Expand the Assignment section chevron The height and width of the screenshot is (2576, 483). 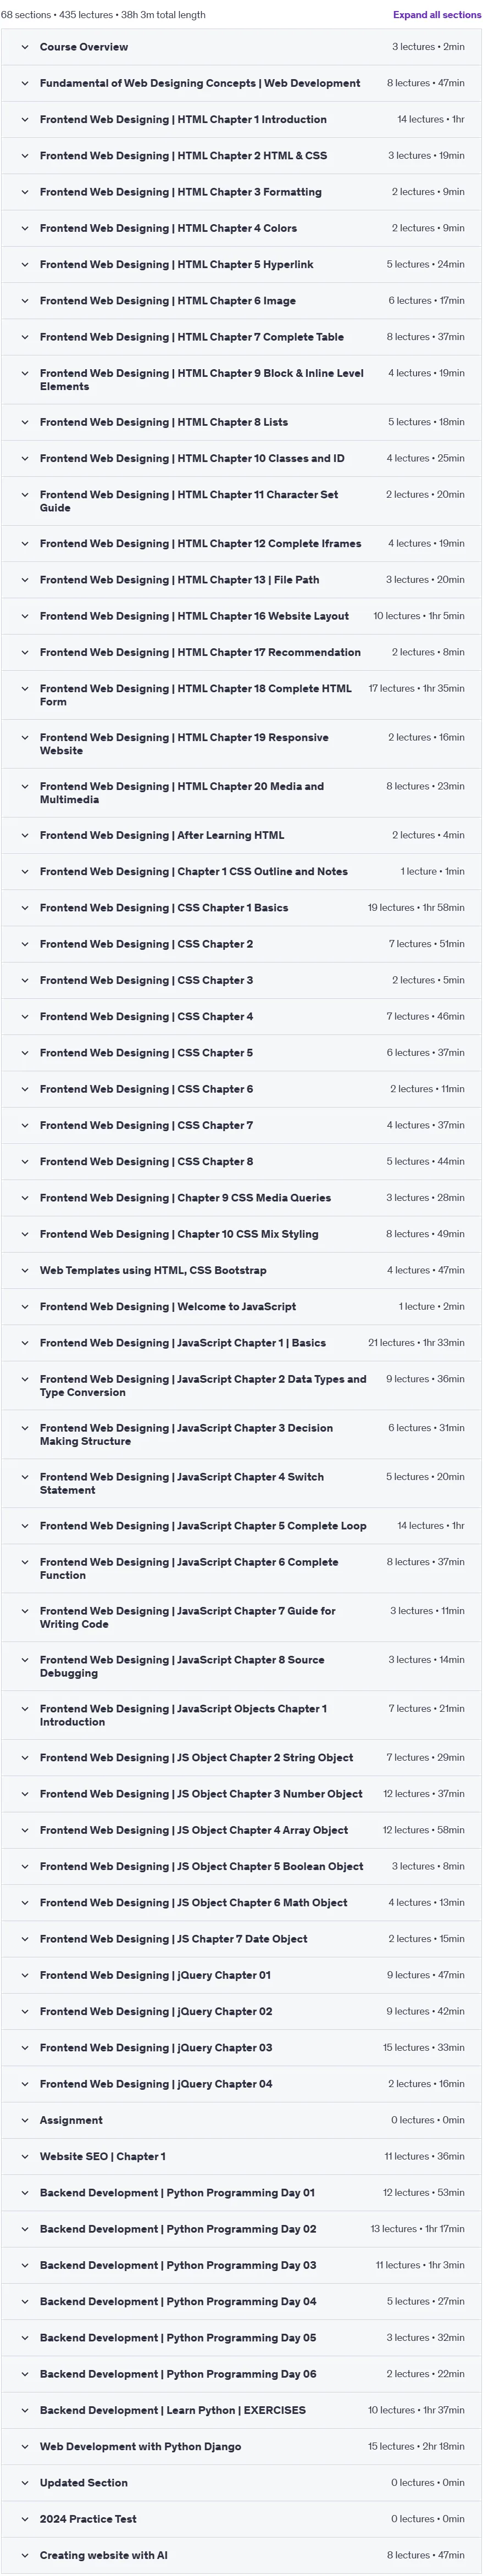pyautogui.click(x=25, y=2120)
